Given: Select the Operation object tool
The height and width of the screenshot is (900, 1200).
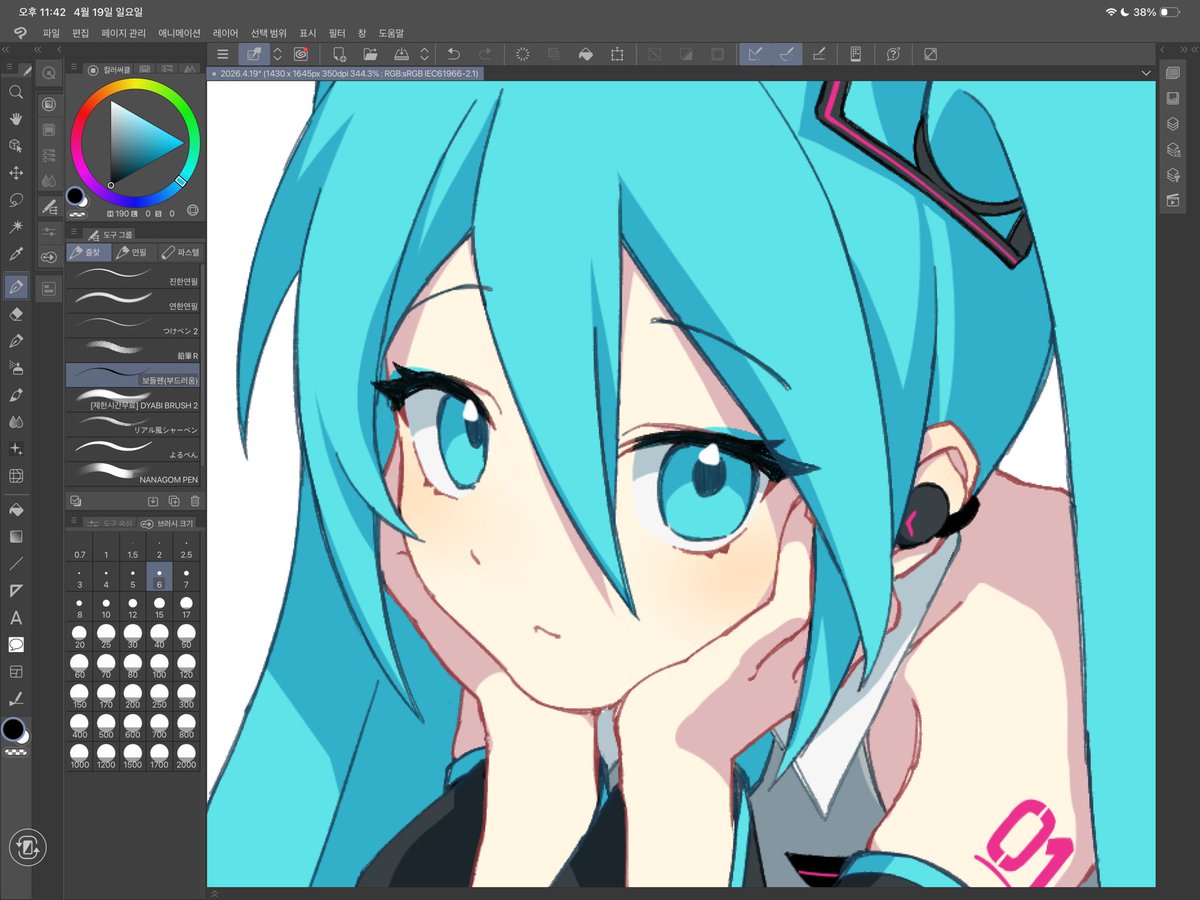Looking at the screenshot, I should 16,146.
